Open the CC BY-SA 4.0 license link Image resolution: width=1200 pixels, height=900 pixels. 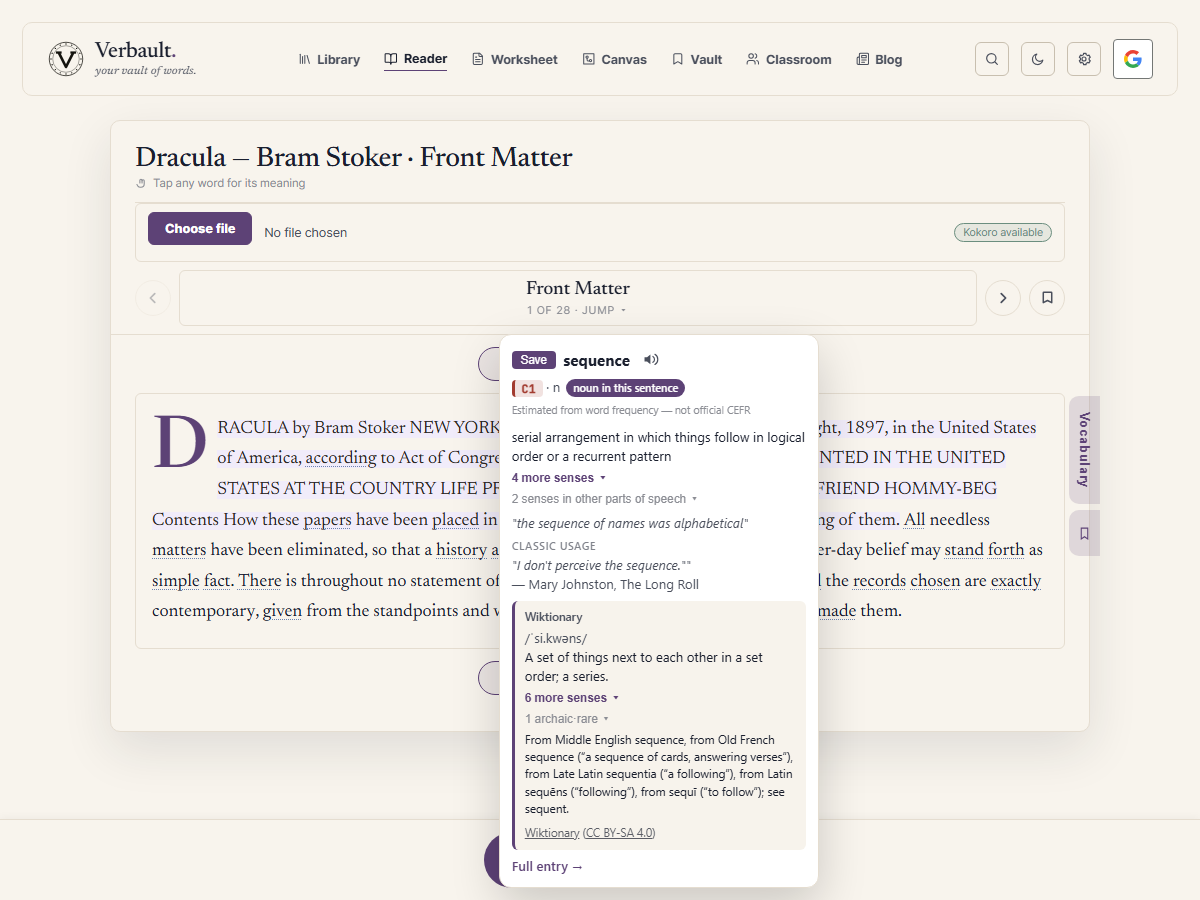(x=619, y=833)
